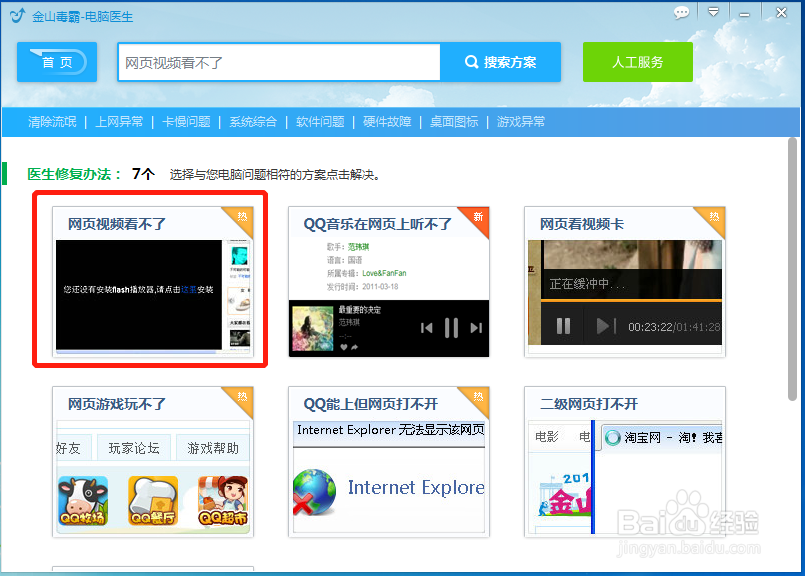Open the QQ能上但网页打不开 solution title

371,404
